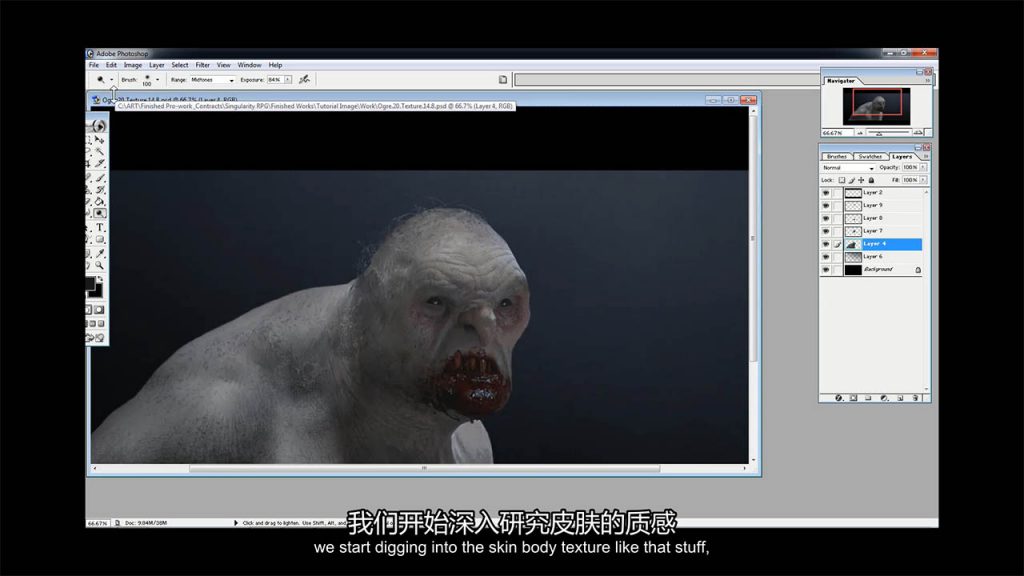Viewport: 1024px width, 576px height.
Task: Open the Layers panel flyout menu
Action: click(926, 157)
